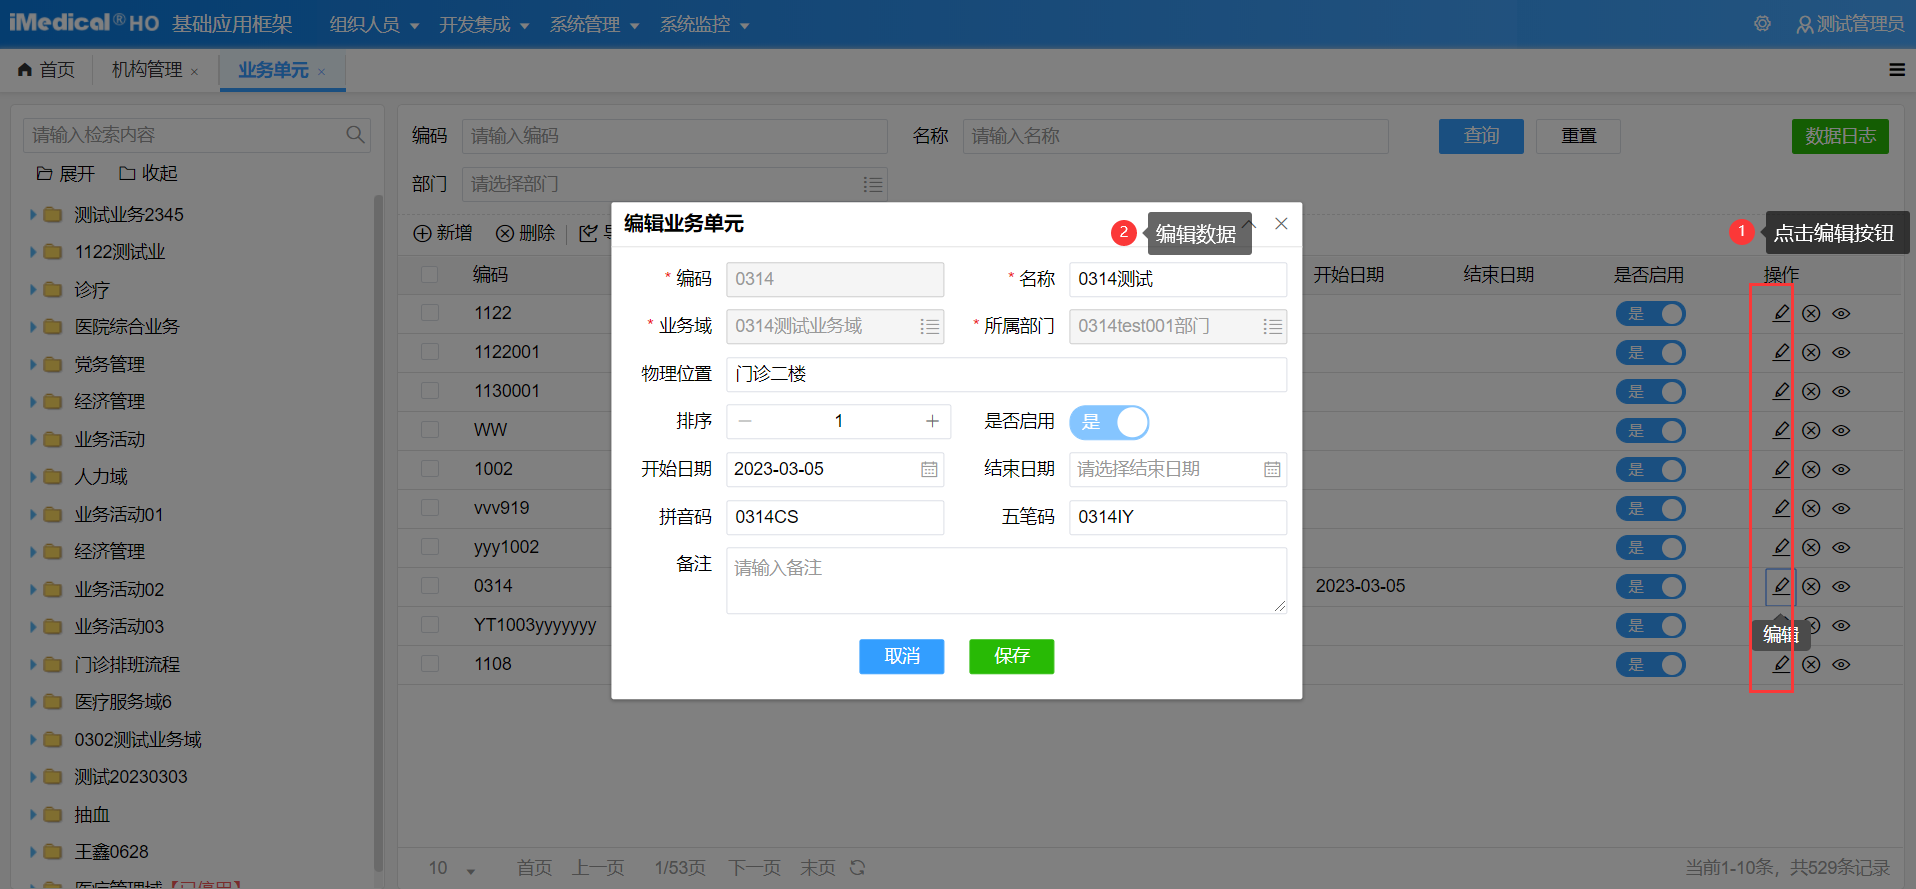Screen dimensions: 1916x889
Task: Check the checkbox for row 1108
Action: tap(430, 664)
